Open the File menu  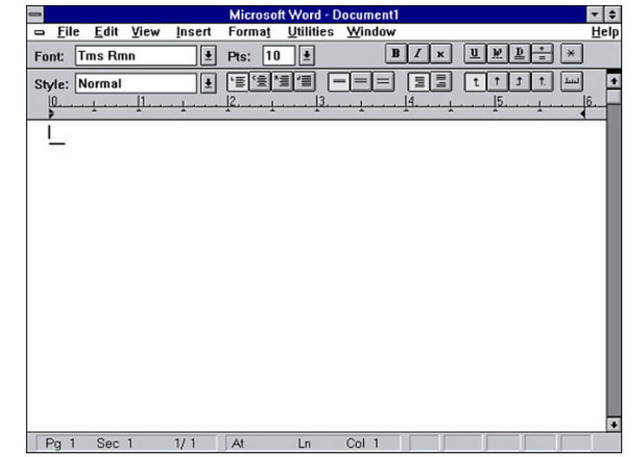68,32
